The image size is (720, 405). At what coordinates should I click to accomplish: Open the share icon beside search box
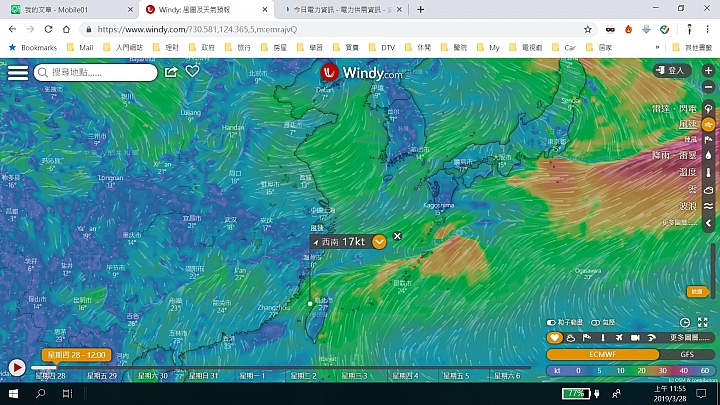(x=171, y=72)
